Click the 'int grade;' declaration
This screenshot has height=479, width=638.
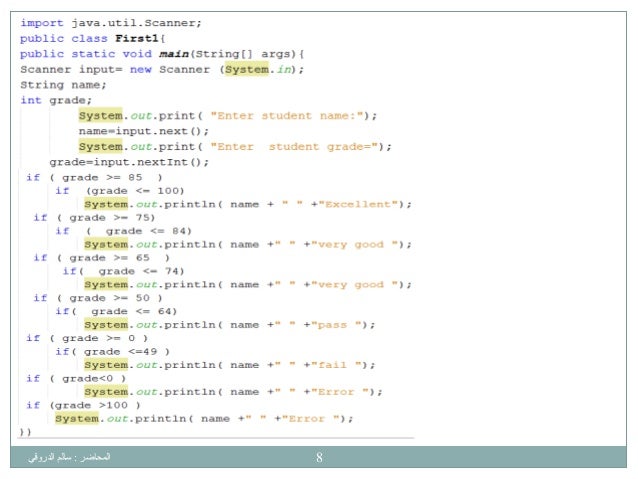56,101
